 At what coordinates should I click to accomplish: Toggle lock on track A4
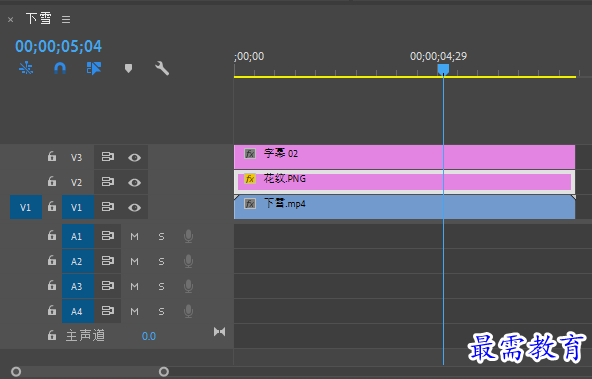(x=52, y=310)
